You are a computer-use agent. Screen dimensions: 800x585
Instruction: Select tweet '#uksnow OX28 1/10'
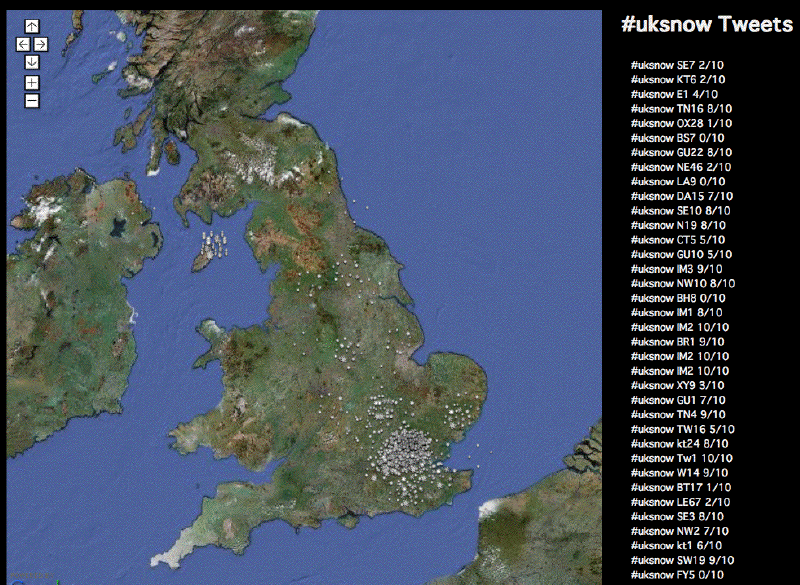click(x=681, y=123)
